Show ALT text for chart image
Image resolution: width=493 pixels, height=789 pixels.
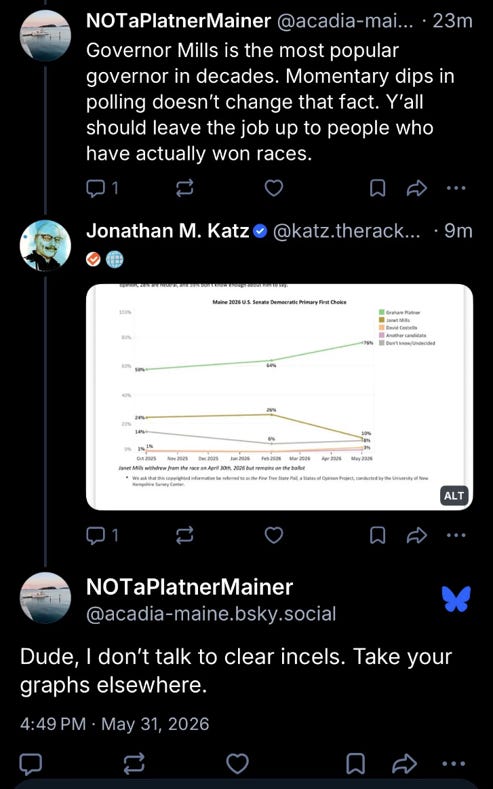[x=454, y=496]
